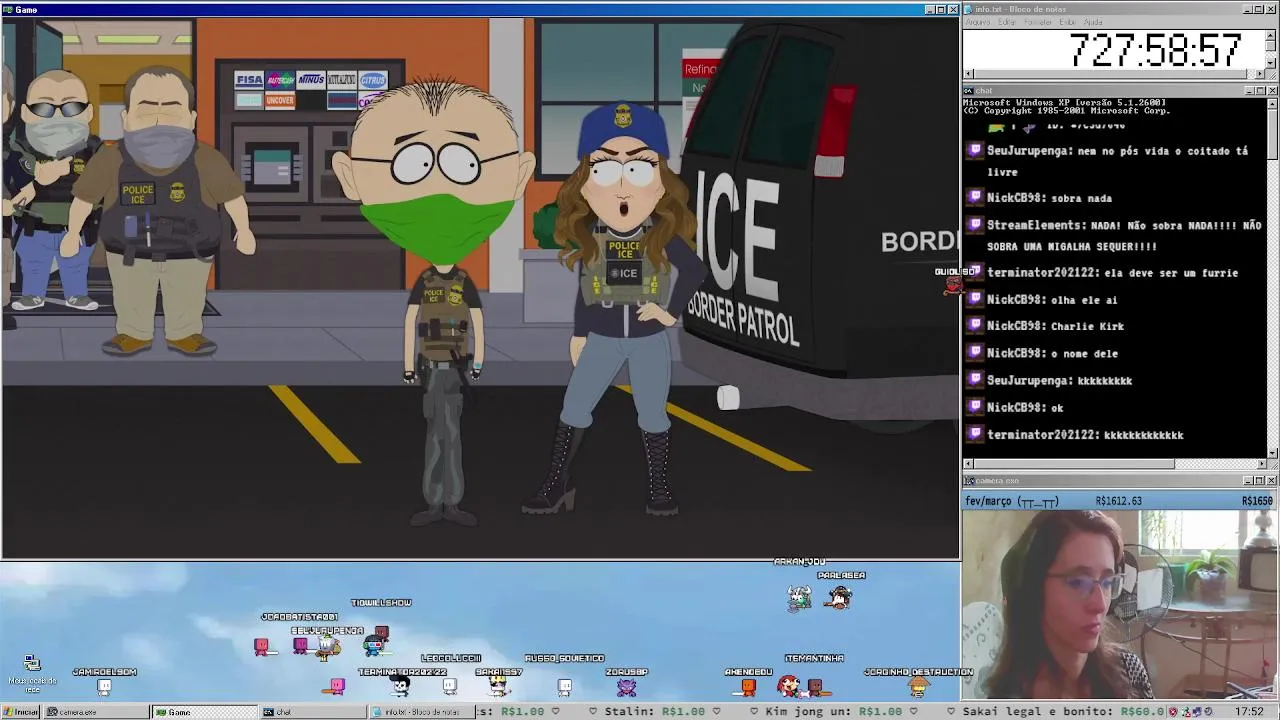Click the SAKAII557 avatar
This screenshot has width=1280, height=720.
[498, 686]
